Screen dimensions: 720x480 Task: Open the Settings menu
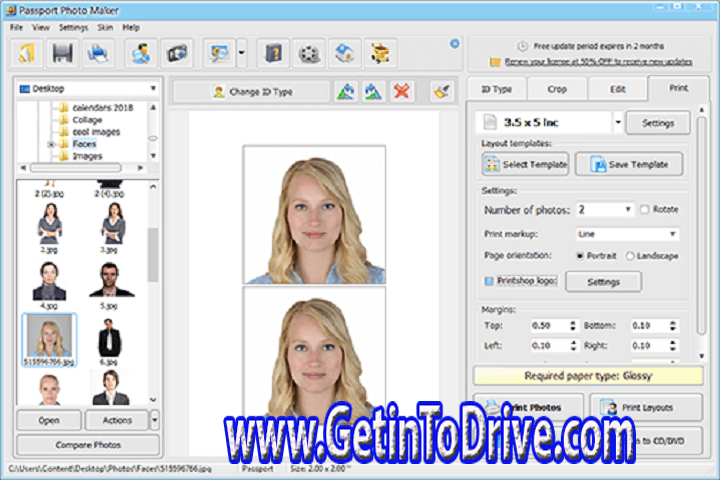(x=73, y=28)
